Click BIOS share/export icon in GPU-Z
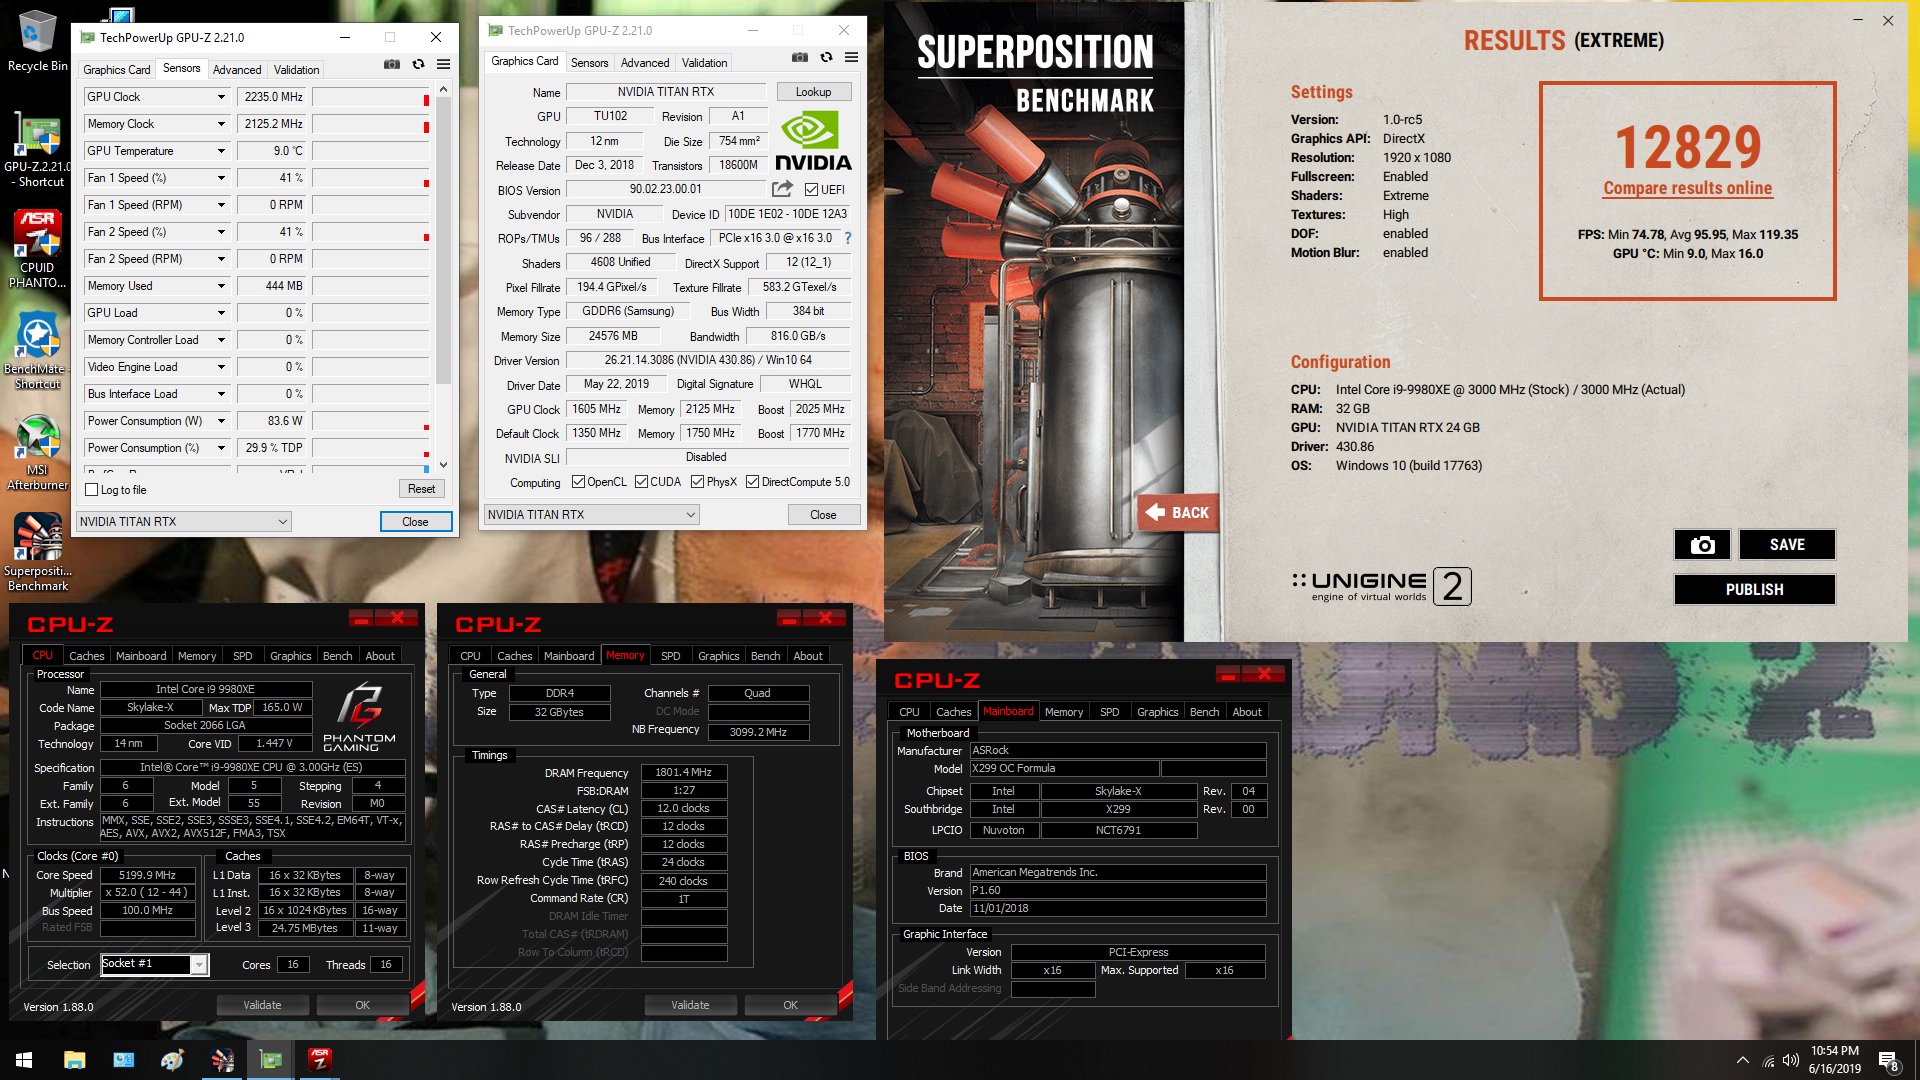 pos(782,189)
